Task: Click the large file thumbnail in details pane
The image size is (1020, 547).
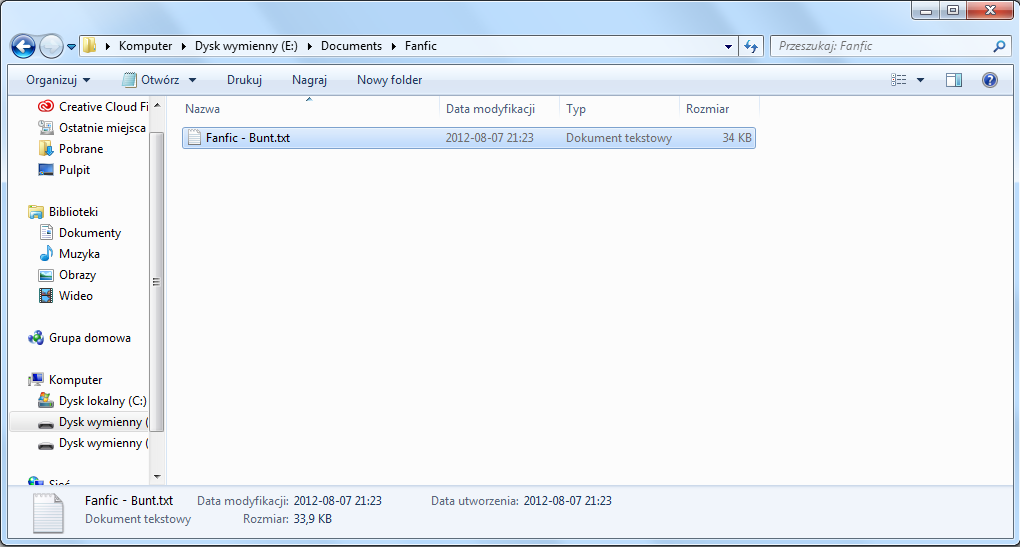Action: click(x=48, y=513)
